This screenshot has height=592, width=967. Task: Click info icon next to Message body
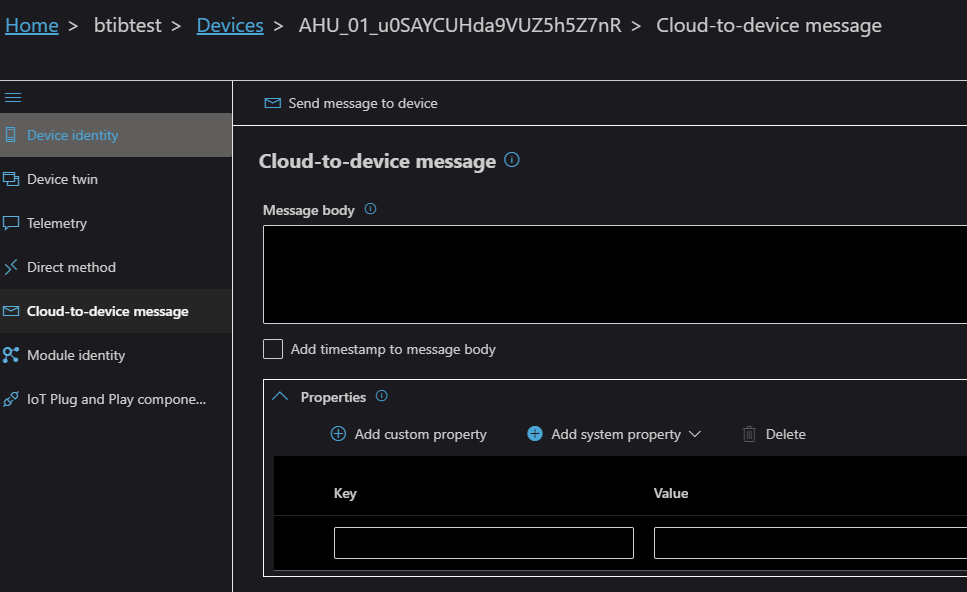pyautogui.click(x=370, y=210)
